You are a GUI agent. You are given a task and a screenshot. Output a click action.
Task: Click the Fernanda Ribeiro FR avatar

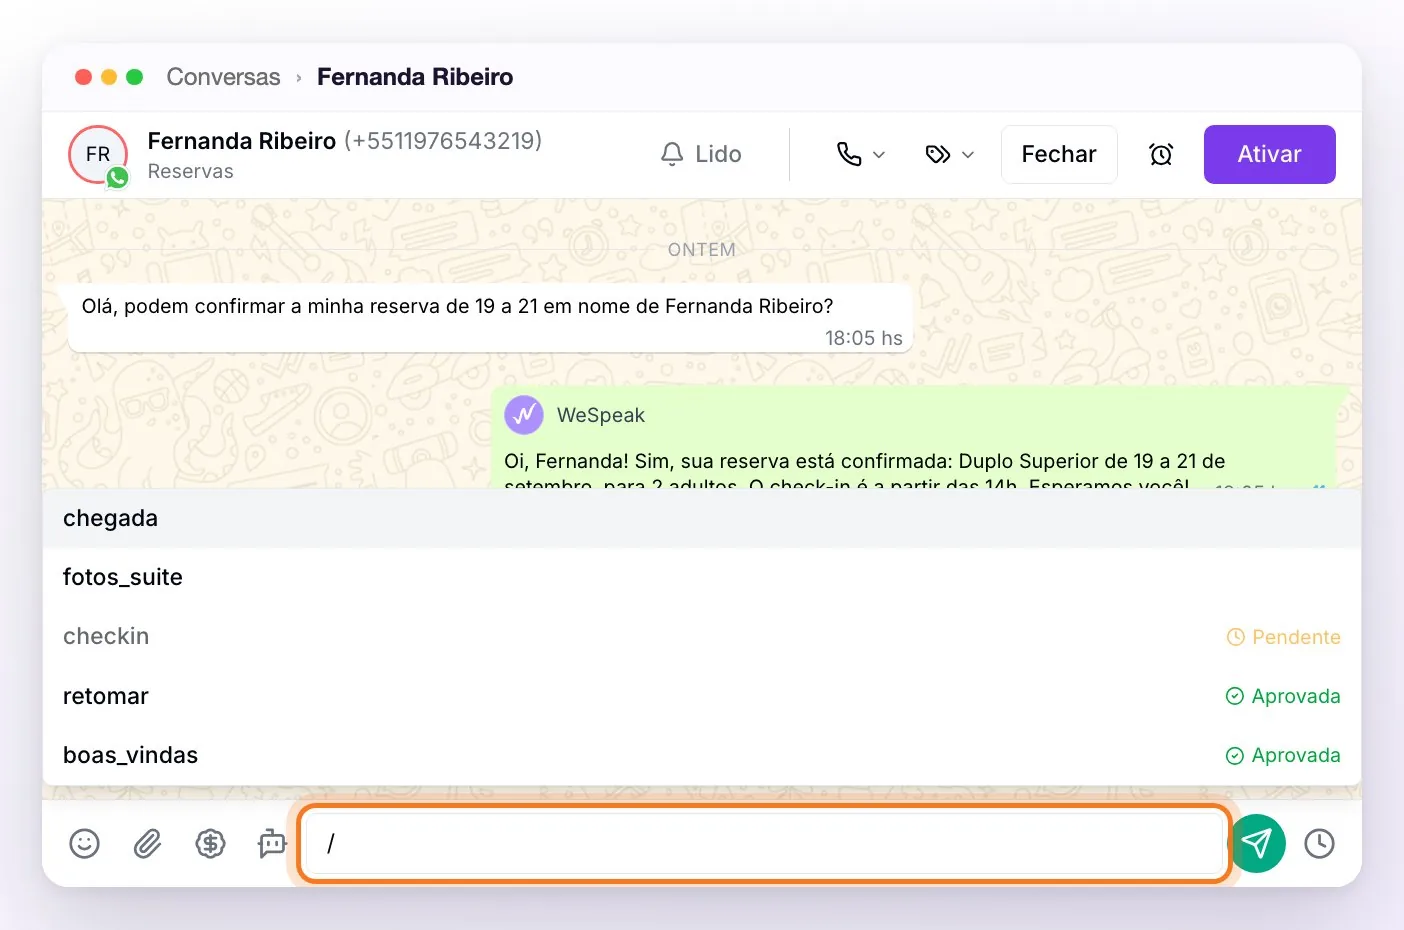(x=98, y=155)
